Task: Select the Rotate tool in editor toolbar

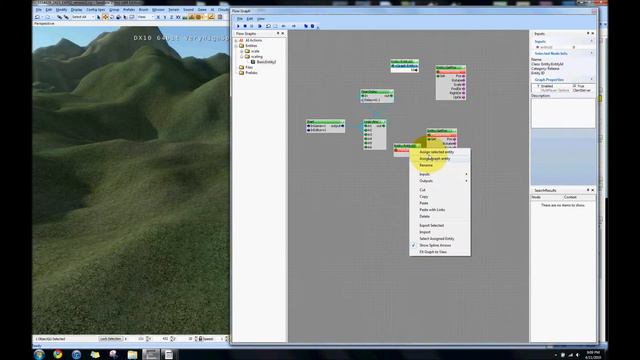Action: click(112, 17)
